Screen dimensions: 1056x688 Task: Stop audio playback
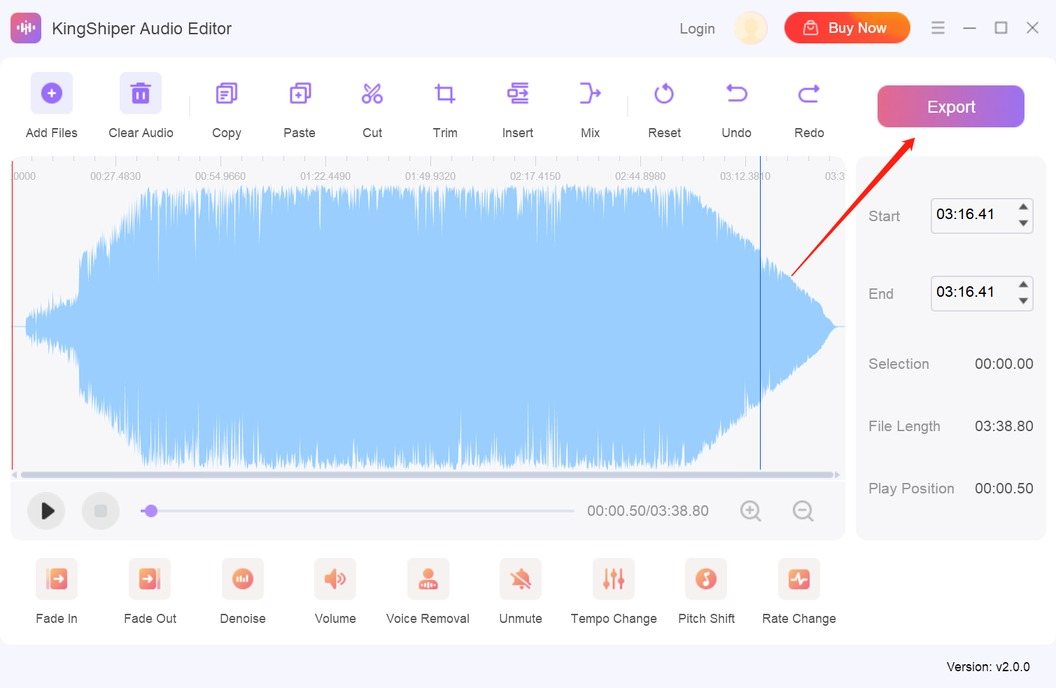pos(100,511)
